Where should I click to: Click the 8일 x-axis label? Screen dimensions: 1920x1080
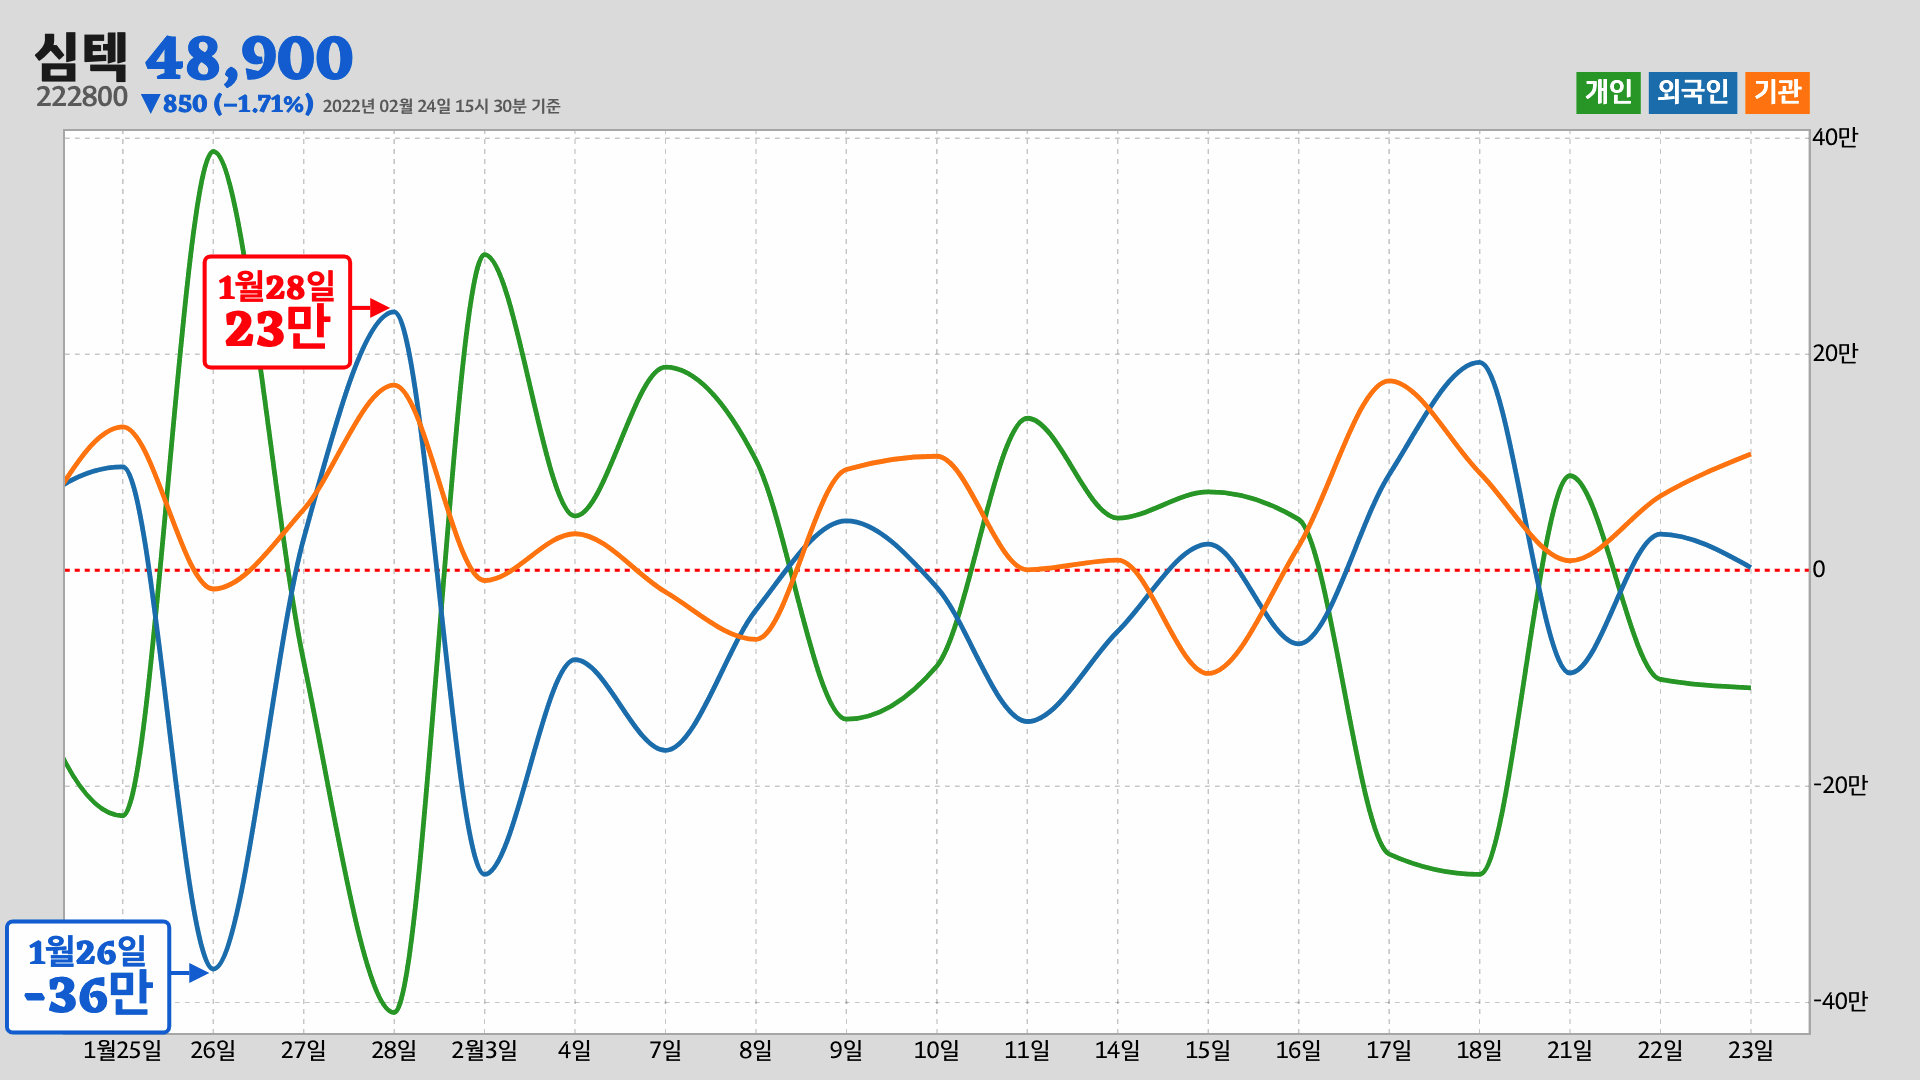(x=756, y=1051)
